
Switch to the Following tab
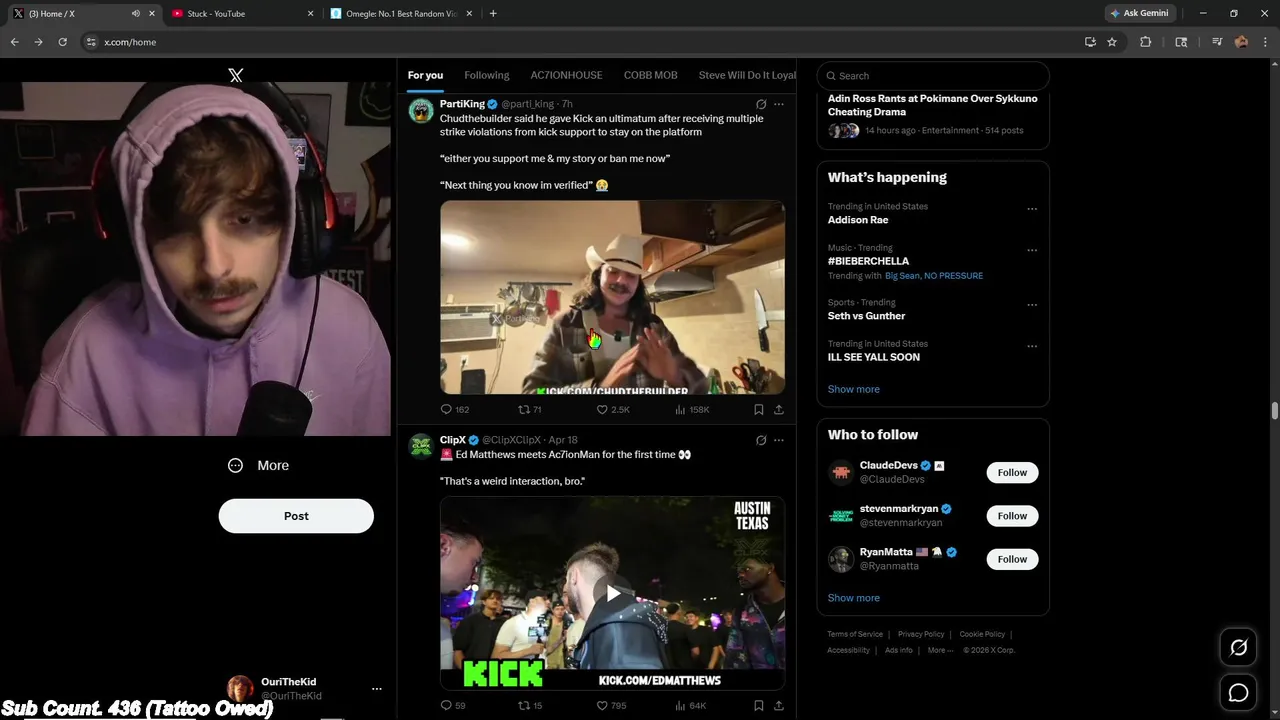[x=487, y=75]
